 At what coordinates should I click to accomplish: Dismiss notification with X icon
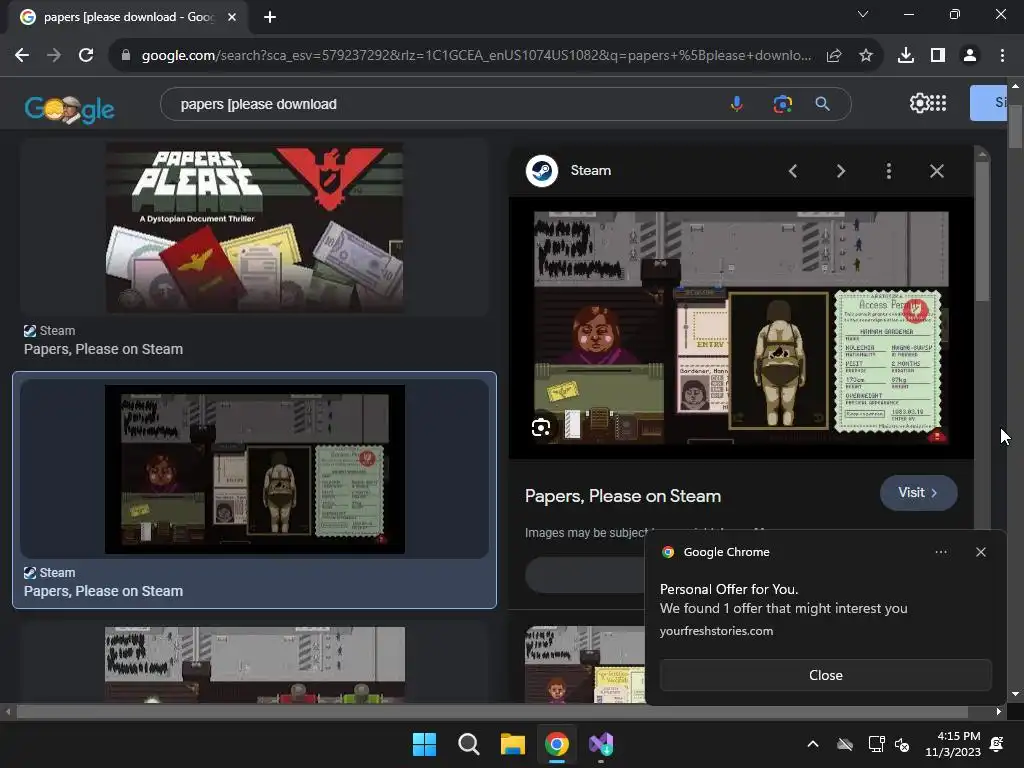[x=981, y=552]
